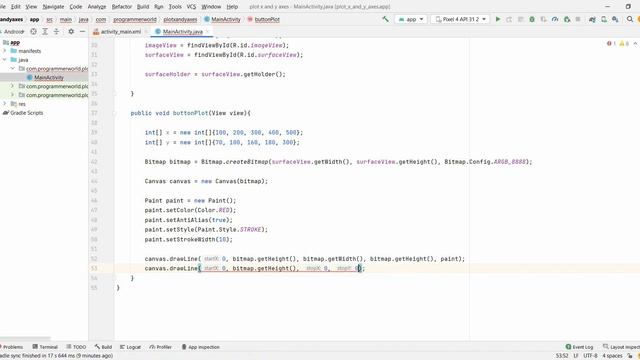Open the TODO tool window
This screenshot has width=640, height=360.
[x=76, y=347]
